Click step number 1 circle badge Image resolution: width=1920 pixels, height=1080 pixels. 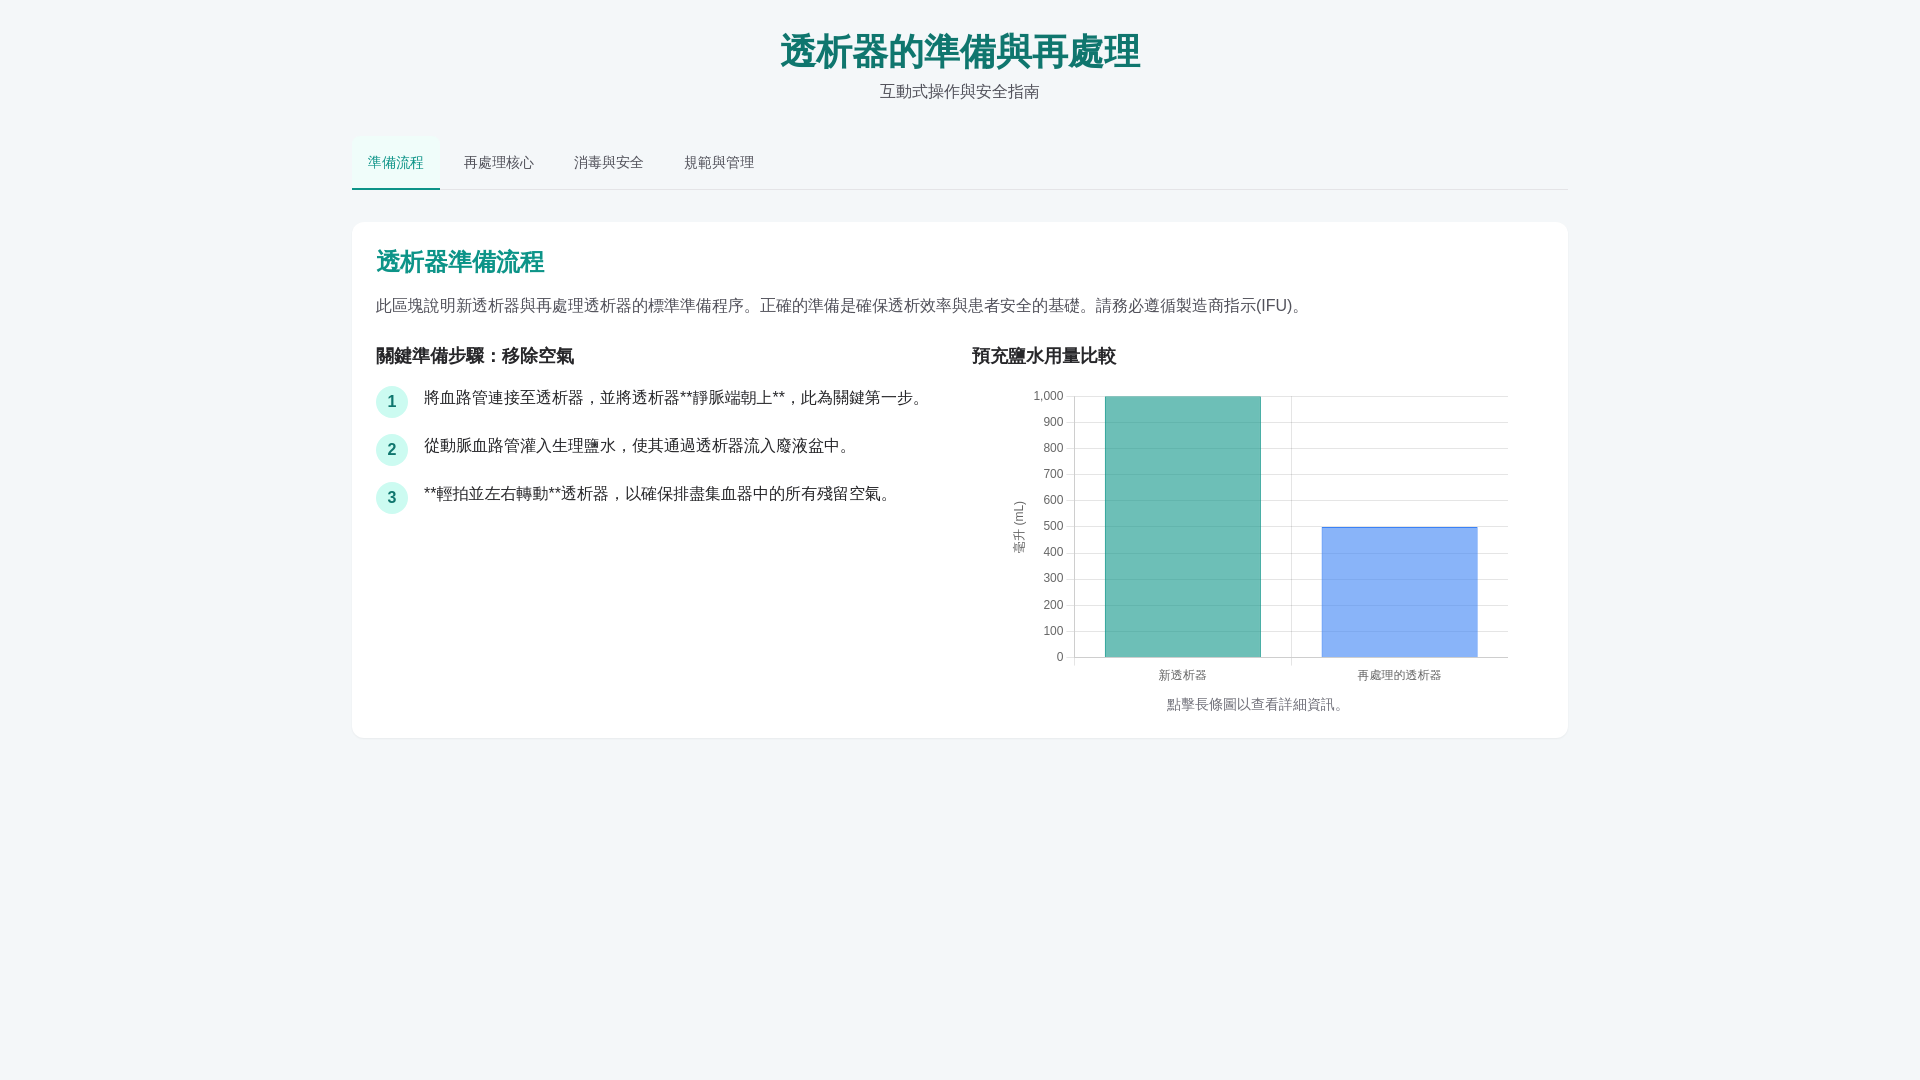(392, 402)
